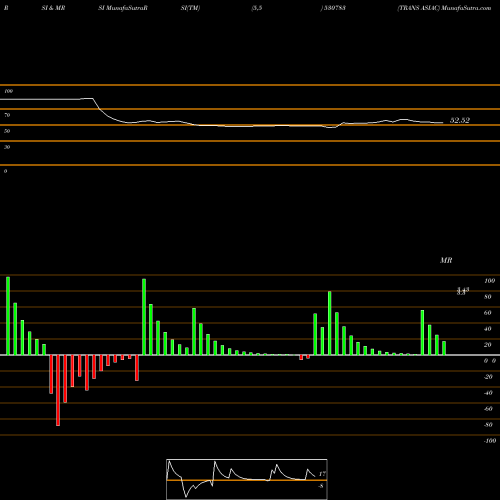500x500 pixels.
Task: Click the value -8 in mini chart
Action: 321,486
